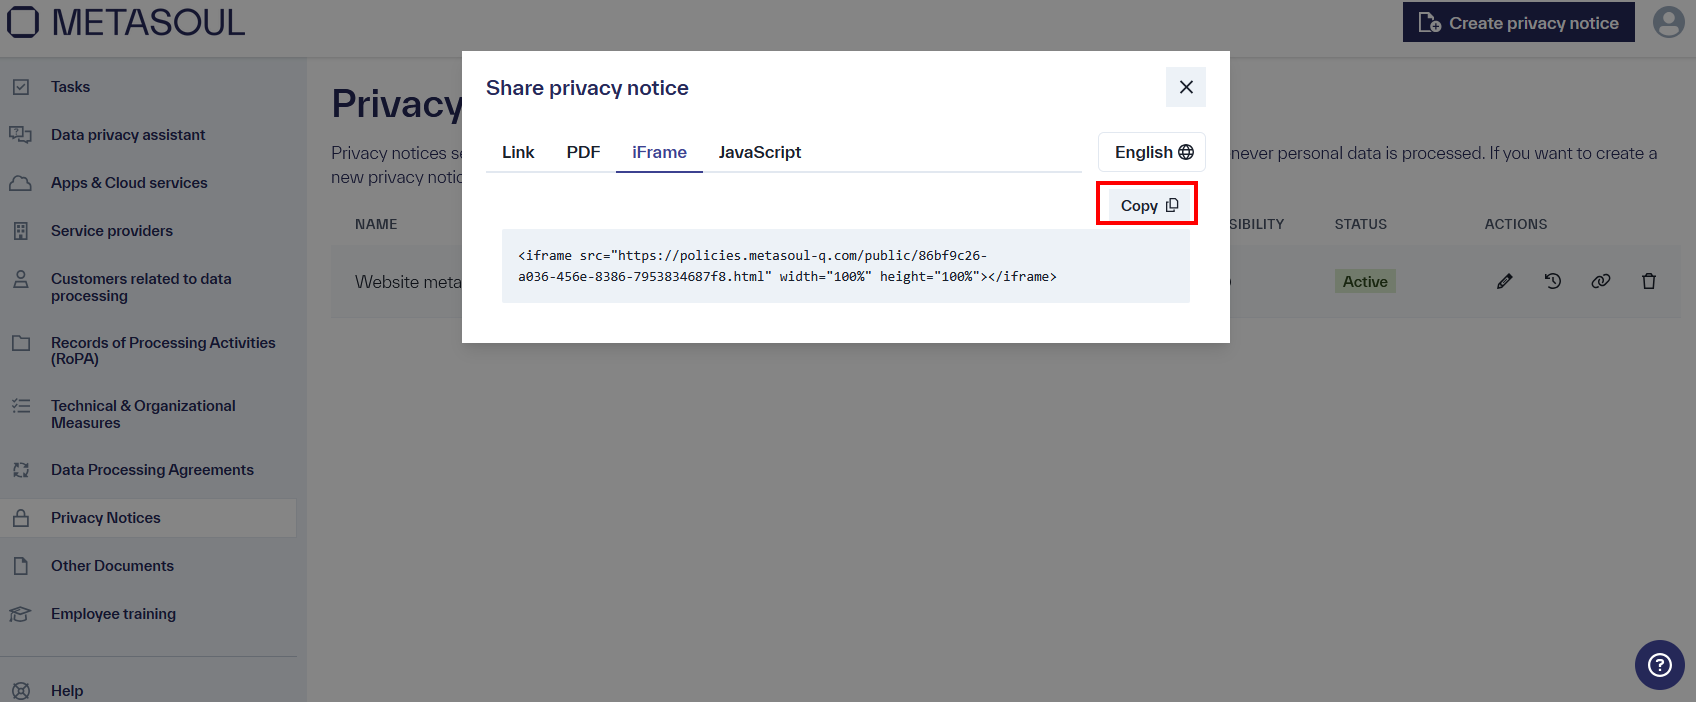Click the pencil edit icon for Website notice

[1505, 282]
